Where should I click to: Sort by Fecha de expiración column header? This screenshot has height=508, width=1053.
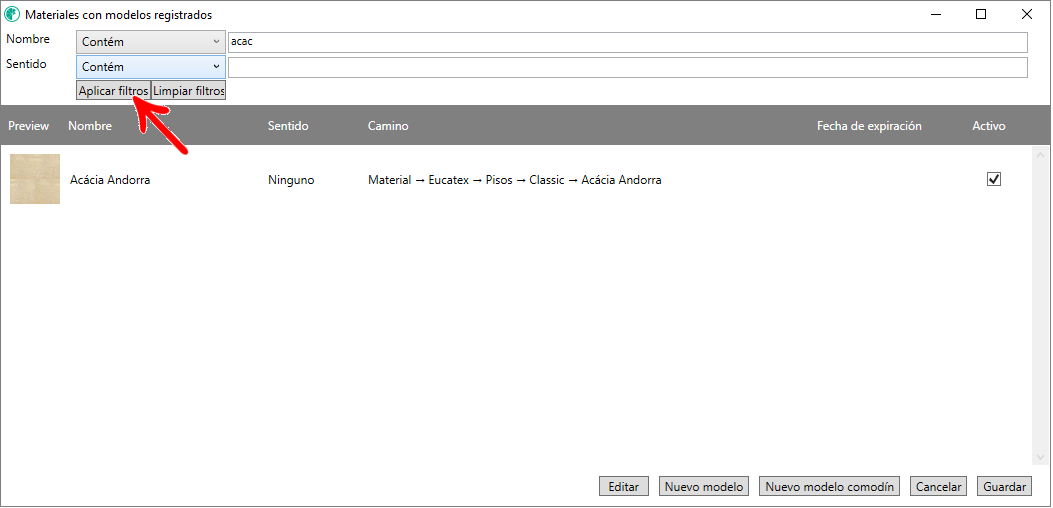(x=869, y=126)
